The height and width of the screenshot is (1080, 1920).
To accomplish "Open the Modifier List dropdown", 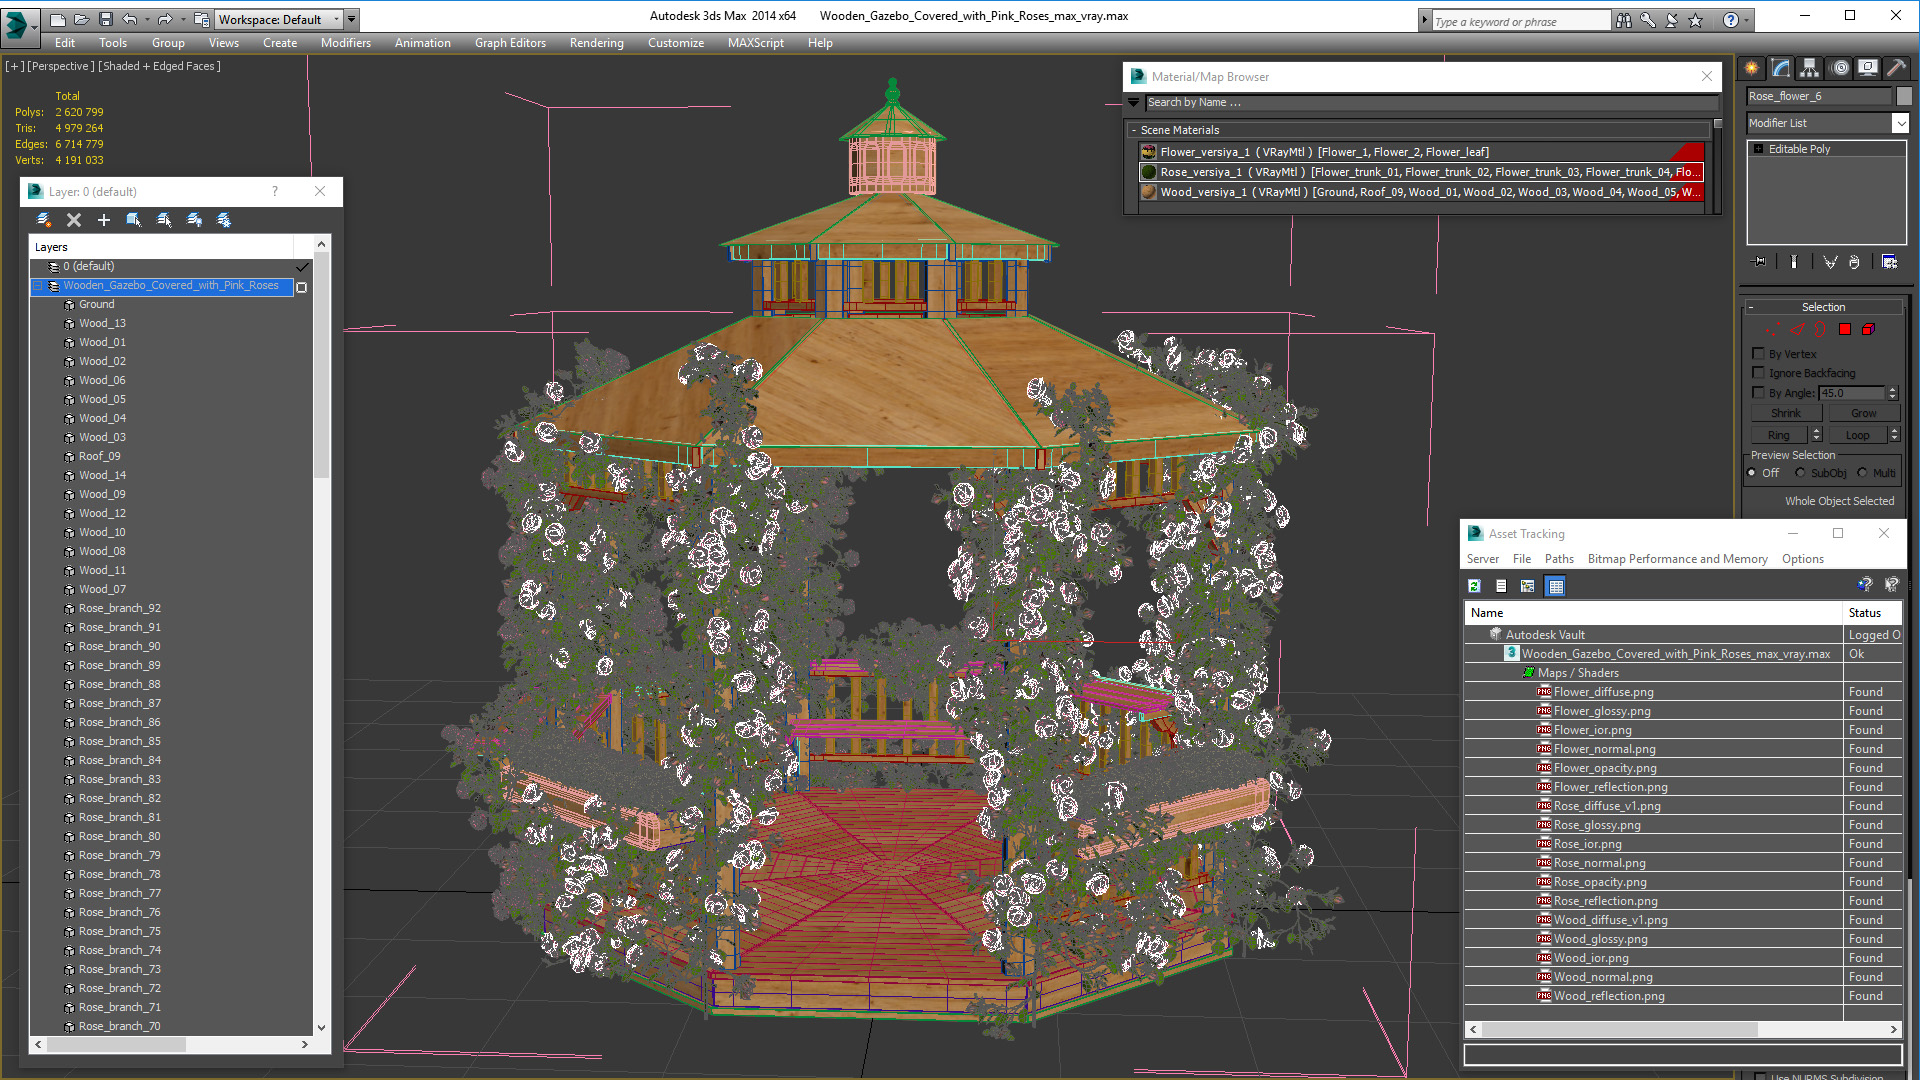I will point(1900,123).
